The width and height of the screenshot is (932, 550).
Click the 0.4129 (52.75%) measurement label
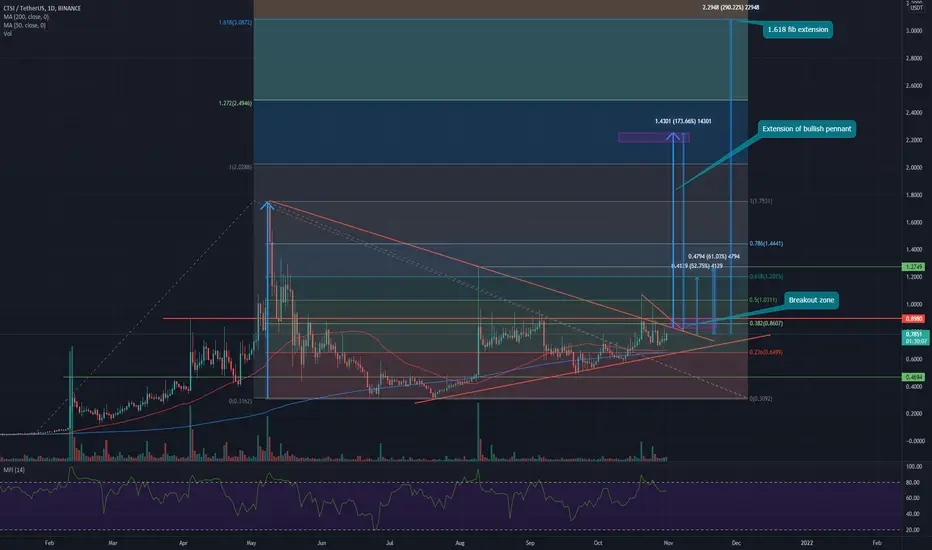[697, 266]
